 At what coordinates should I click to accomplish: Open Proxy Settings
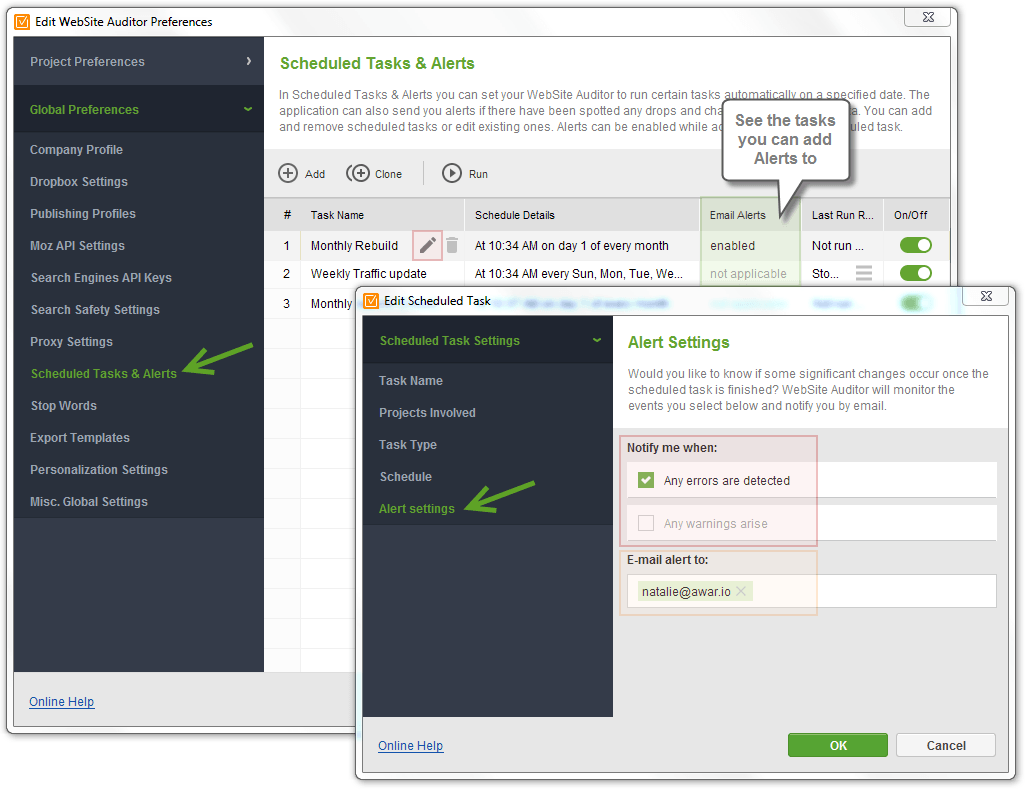pyautogui.click(x=71, y=342)
